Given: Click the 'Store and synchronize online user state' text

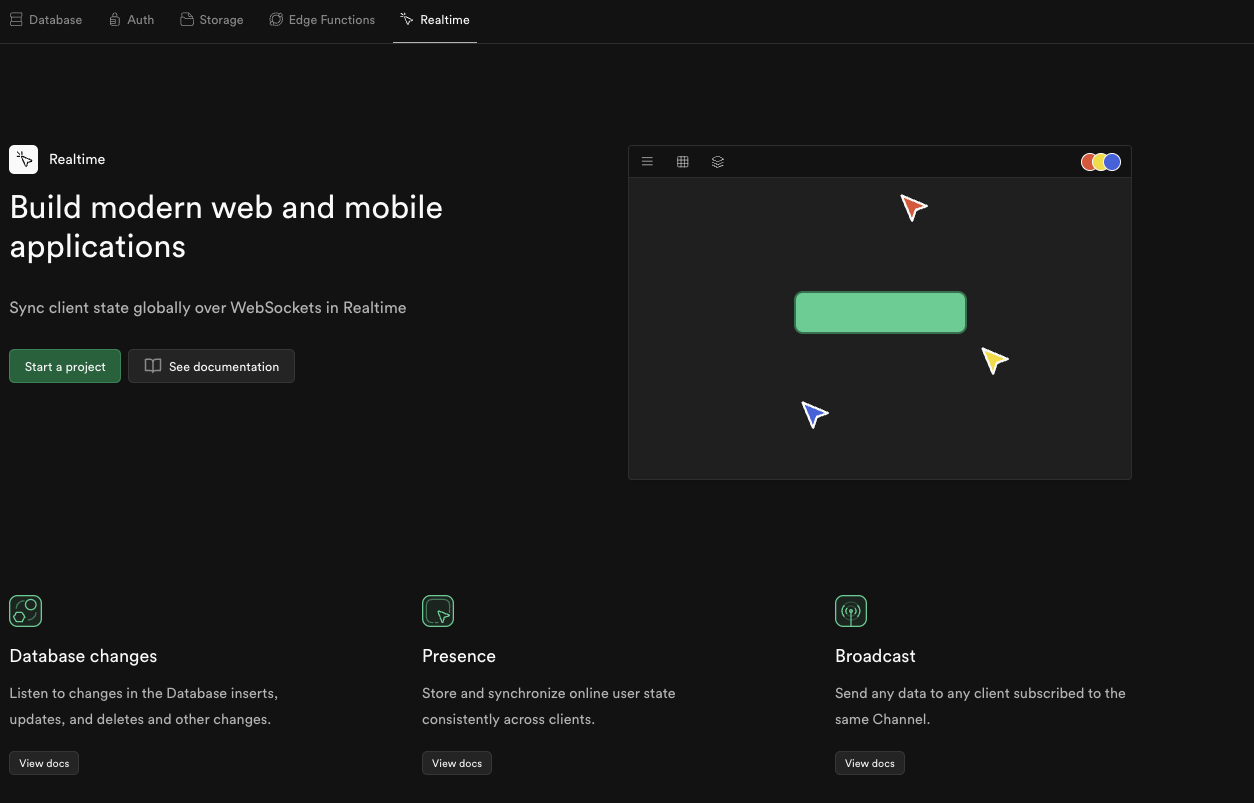Looking at the screenshot, I should pos(549,706).
